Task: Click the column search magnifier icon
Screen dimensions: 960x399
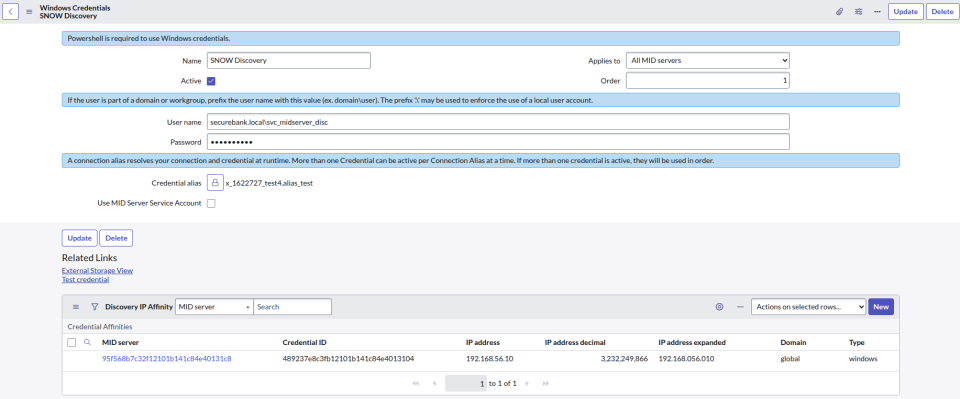Action: 87,343
